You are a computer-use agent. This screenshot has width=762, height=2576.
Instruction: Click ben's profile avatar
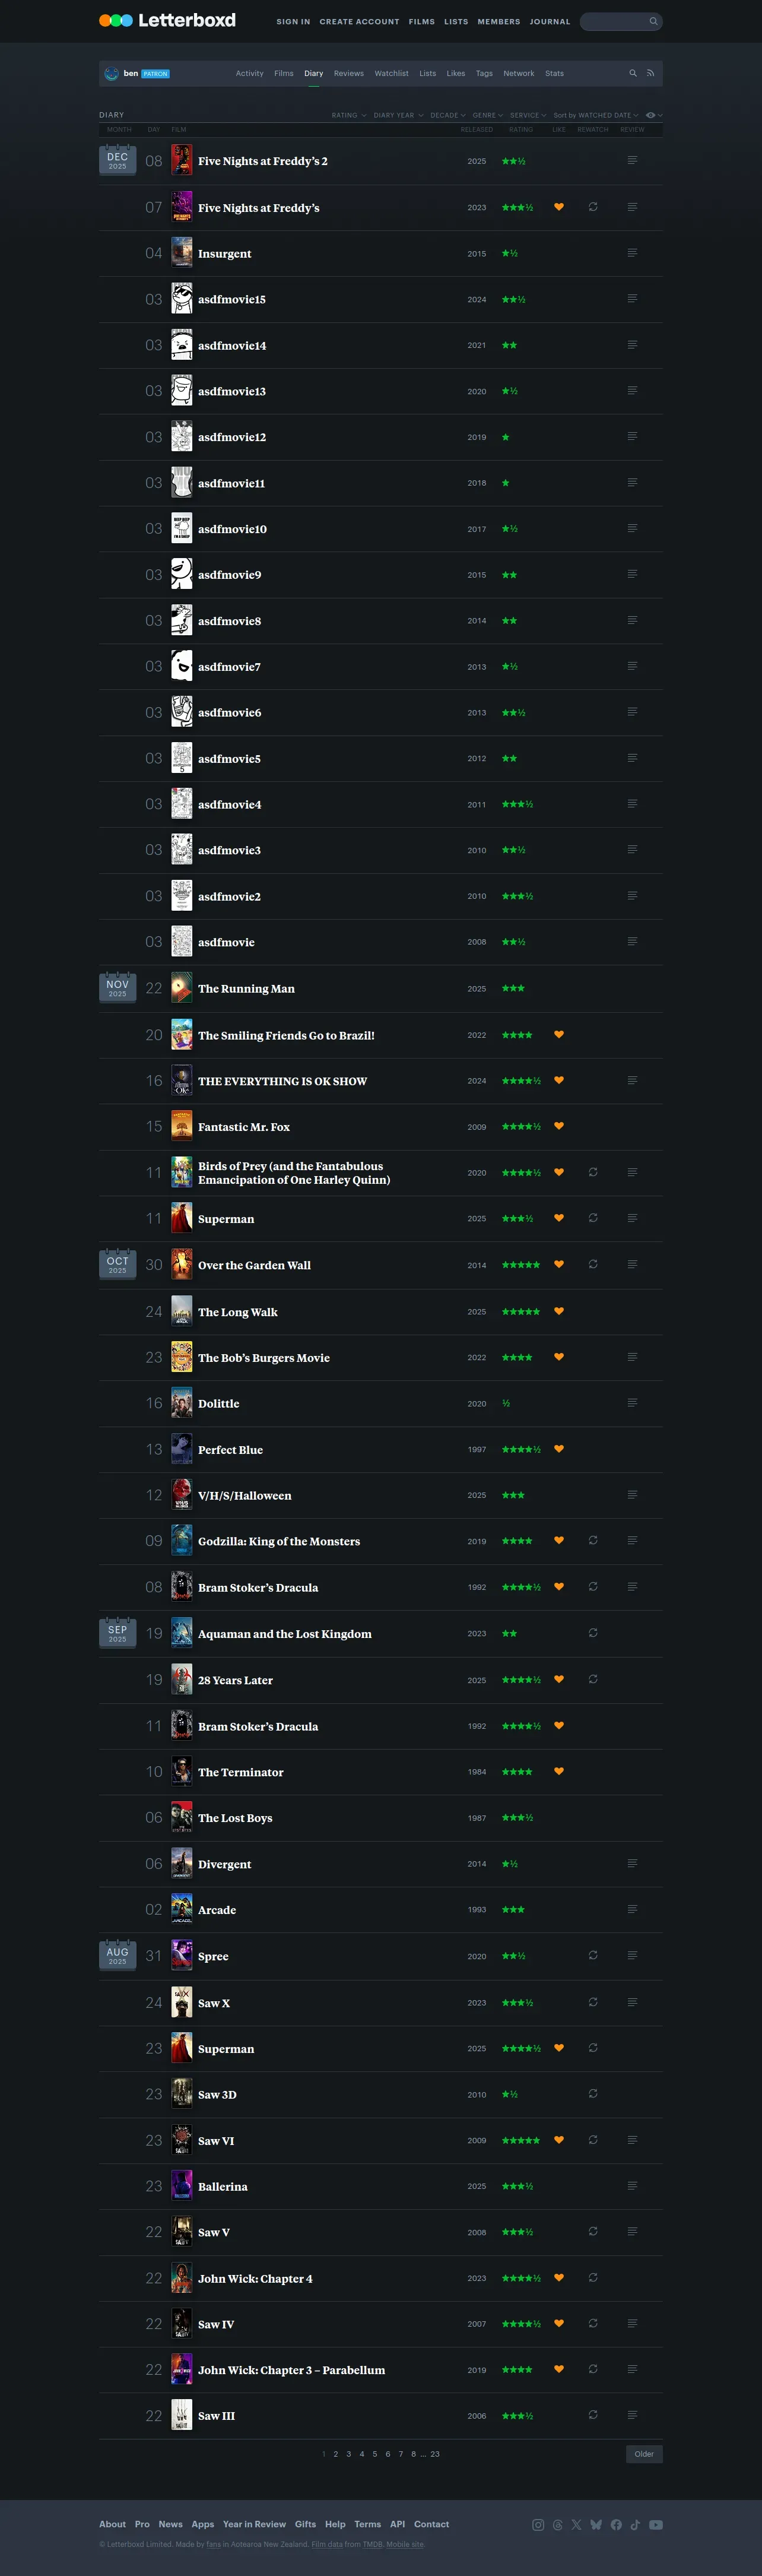pos(111,73)
